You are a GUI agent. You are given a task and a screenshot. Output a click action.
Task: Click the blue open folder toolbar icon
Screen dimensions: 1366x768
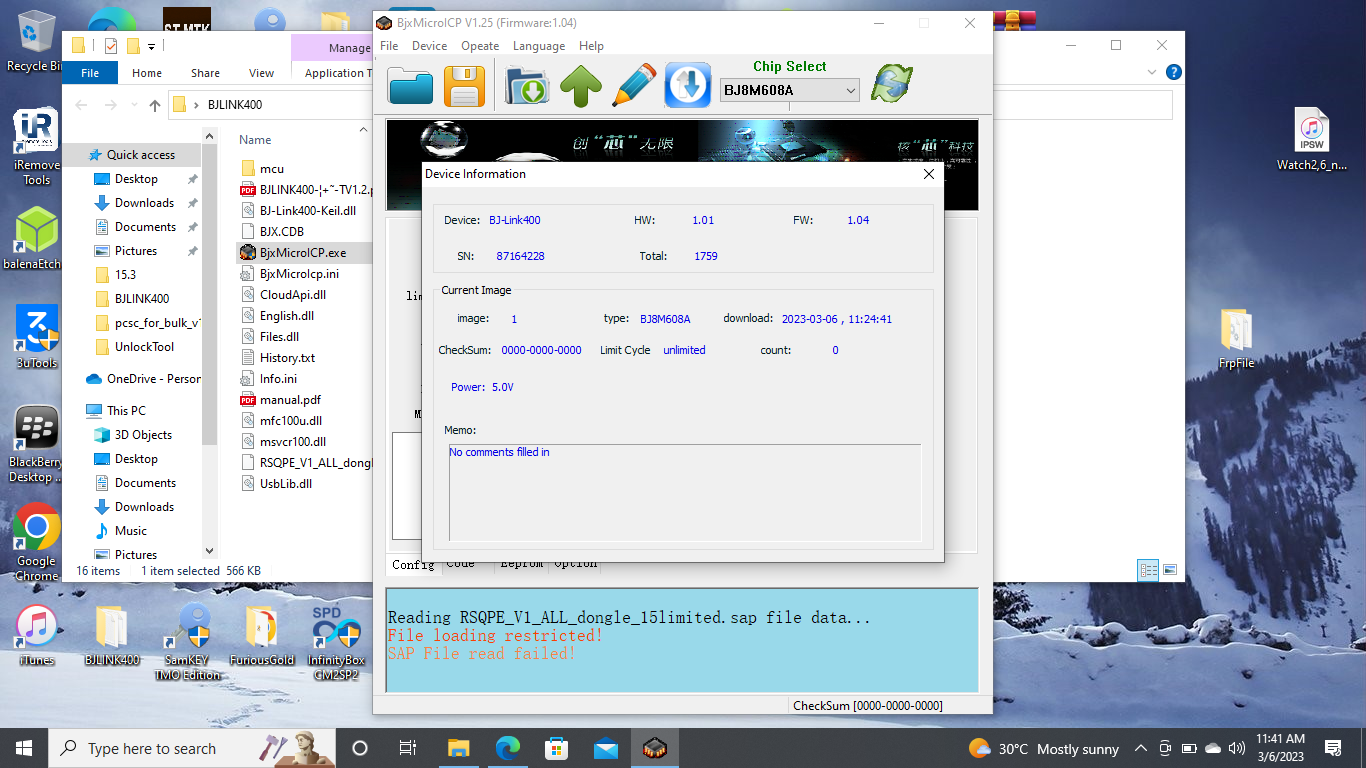(x=410, y=87)
